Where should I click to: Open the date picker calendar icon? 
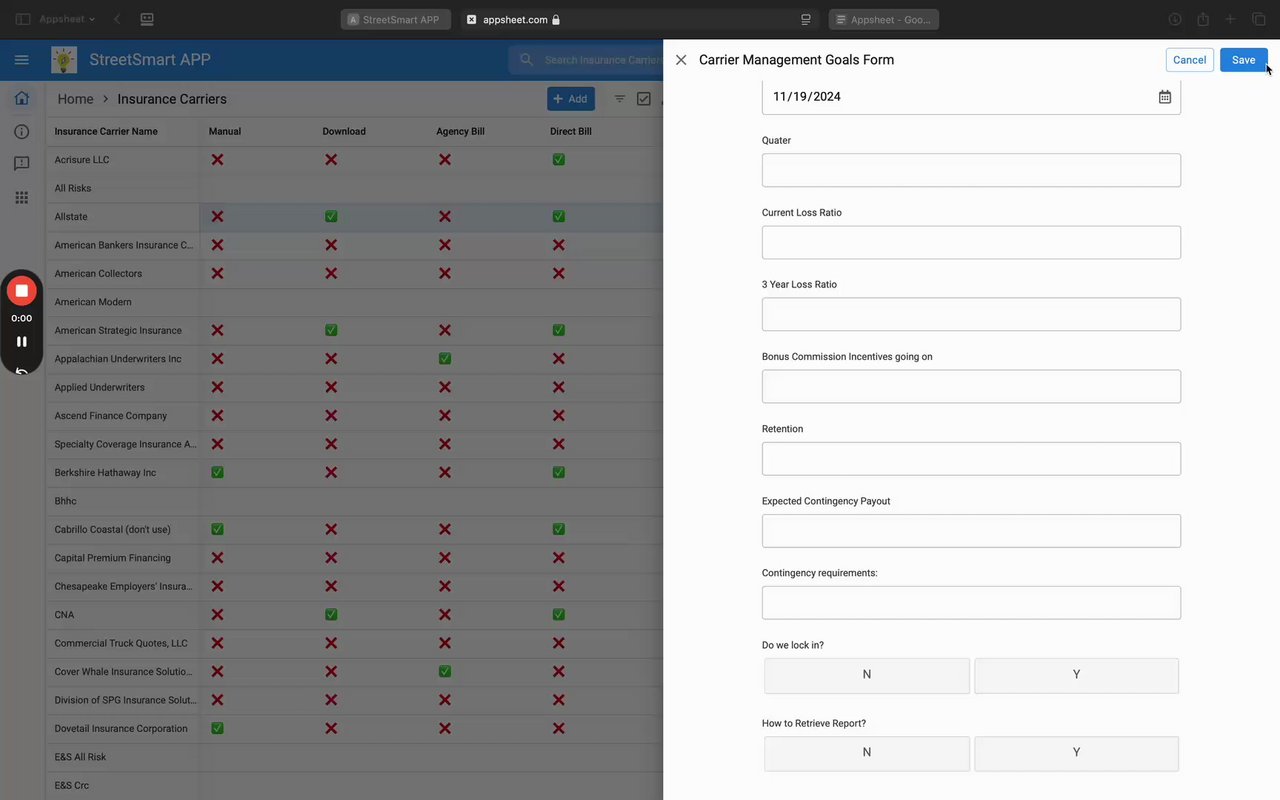tap(1165, 97)
